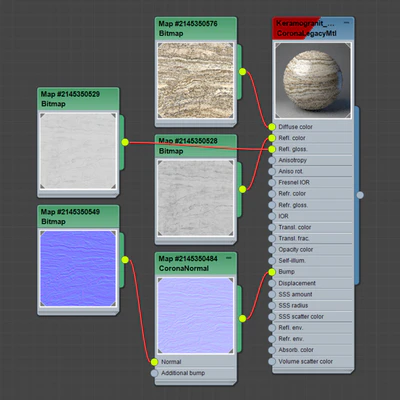Click the Additional bump input socket
The width and height of the screenshot is (400, 400).
[x=154, y=373]
